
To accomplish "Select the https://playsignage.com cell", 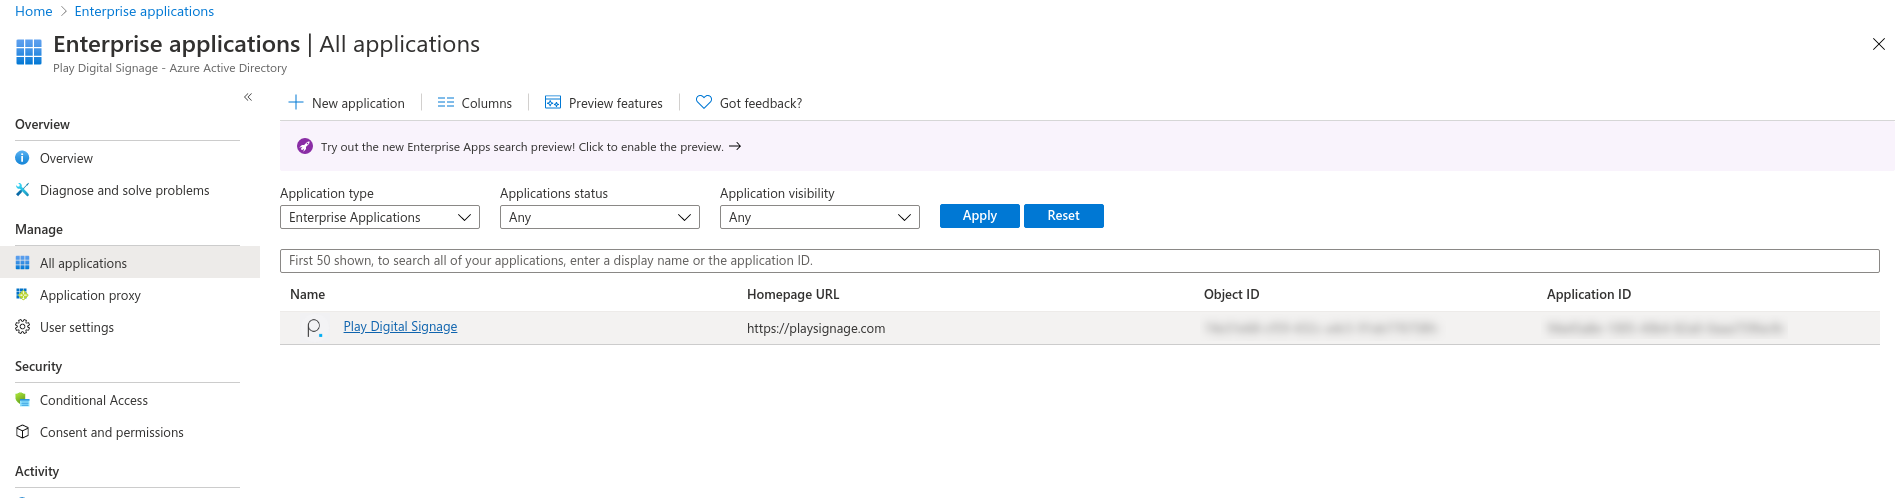I will coord(816,328).
